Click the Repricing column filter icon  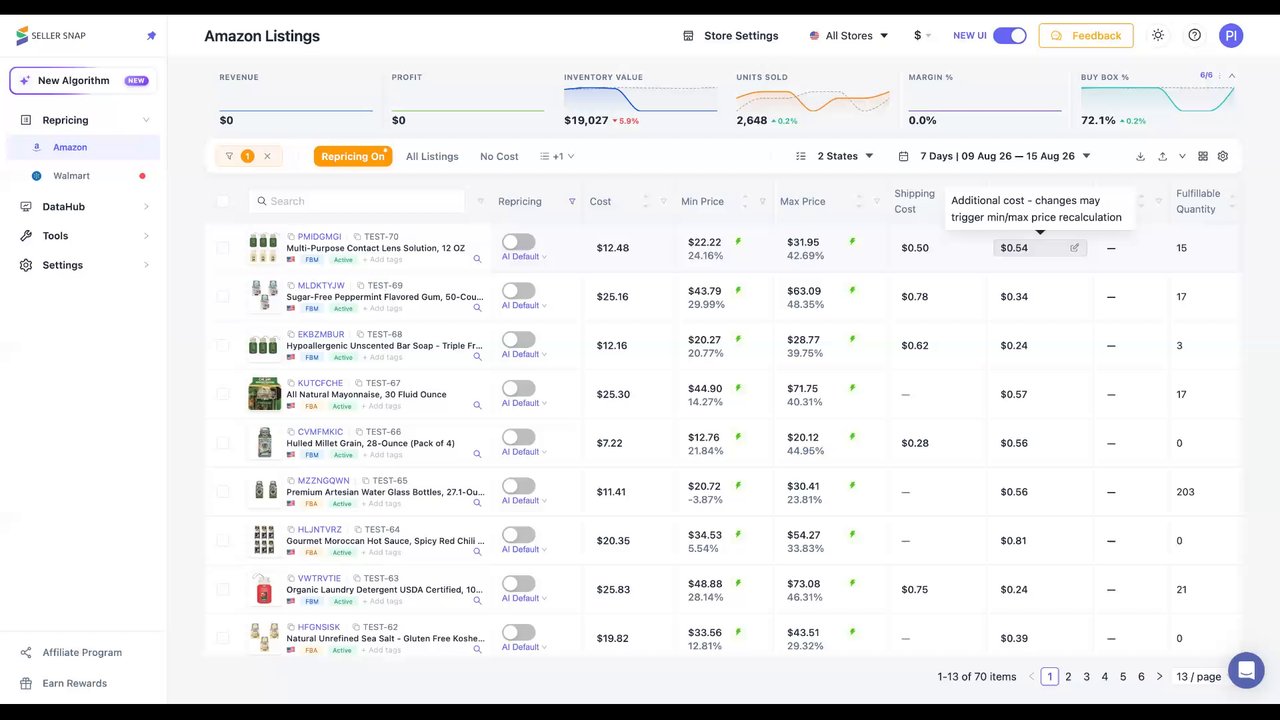coord(572,201)
